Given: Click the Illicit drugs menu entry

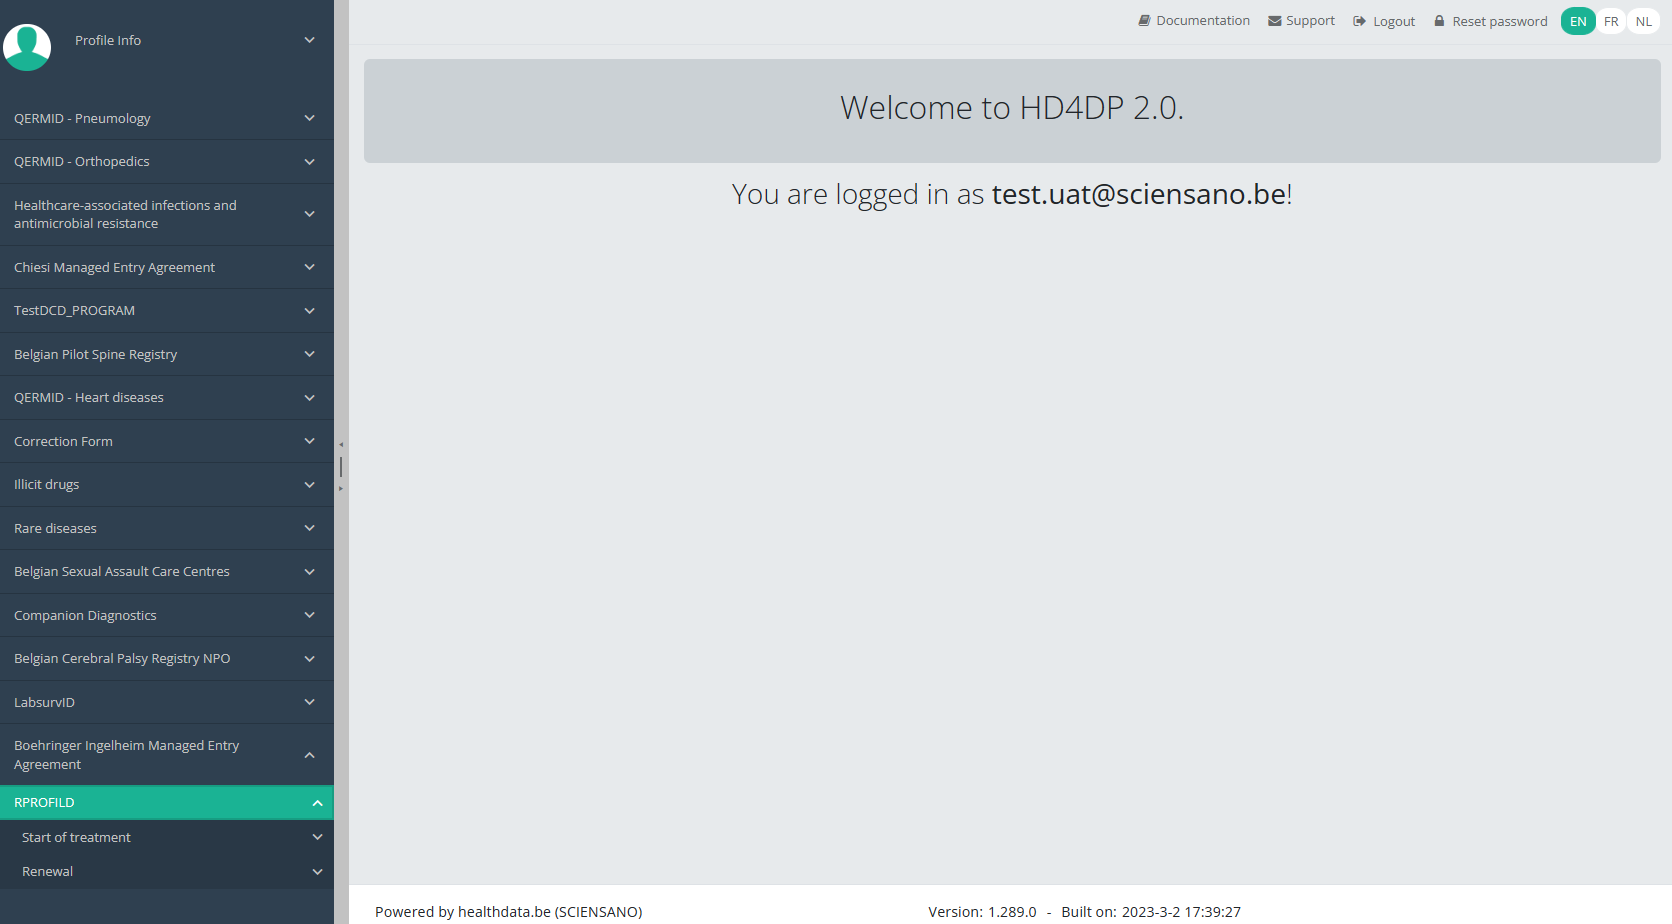Looking at the screenshot, I should (x=46, y=484).
